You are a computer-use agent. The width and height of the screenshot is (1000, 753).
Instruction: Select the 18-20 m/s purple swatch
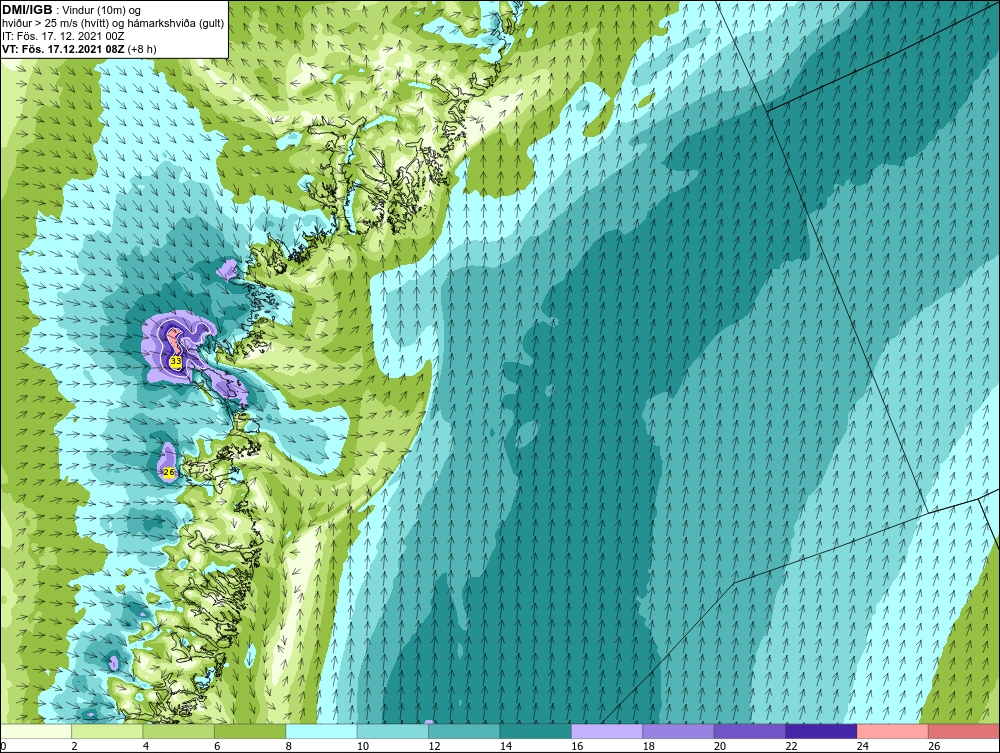pyautogui.click(x=679, y=731)
